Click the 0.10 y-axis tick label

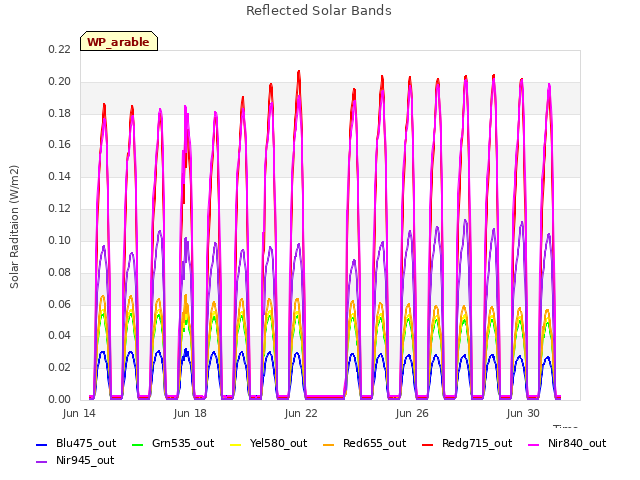(x=59, y=240)
